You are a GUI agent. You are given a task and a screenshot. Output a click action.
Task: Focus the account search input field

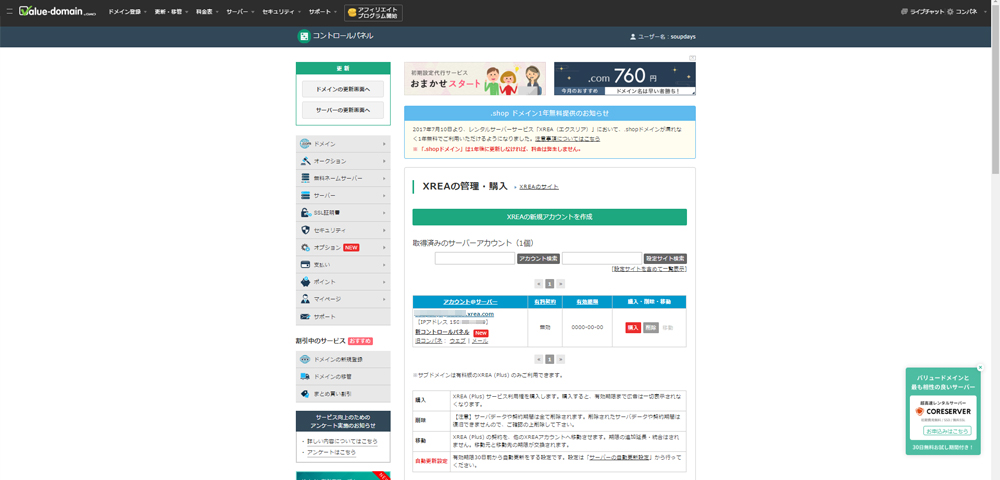475,259
